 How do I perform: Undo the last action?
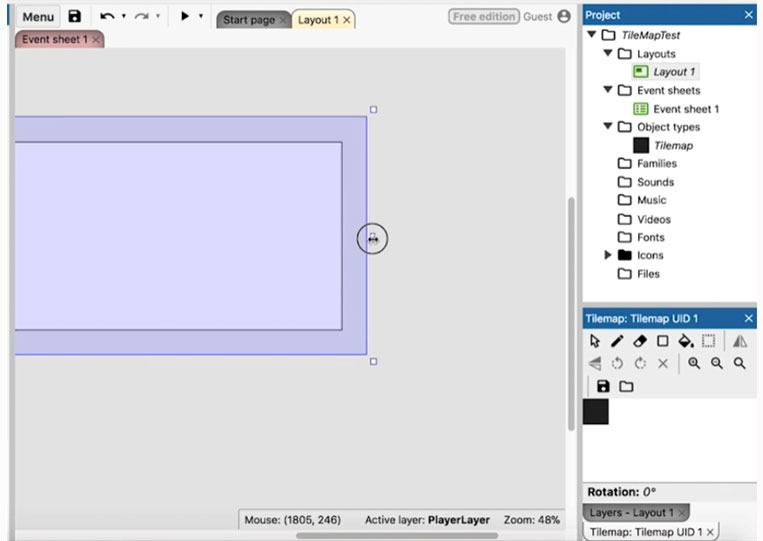click(107, 16)
